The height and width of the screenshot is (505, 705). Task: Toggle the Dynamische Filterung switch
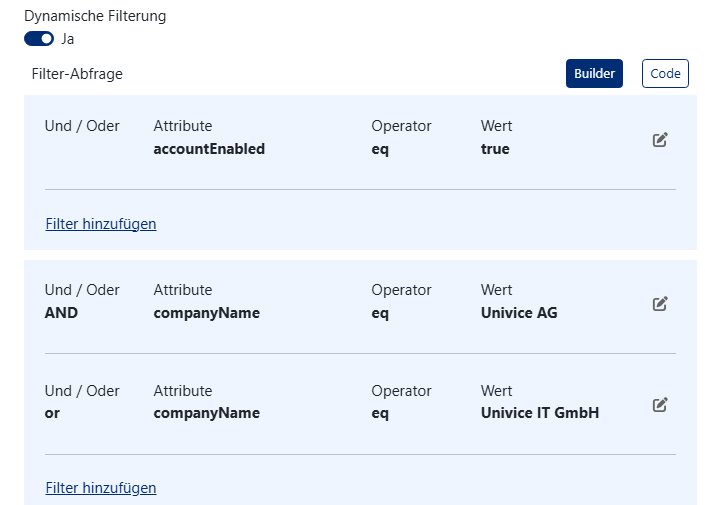click(39, 39)
